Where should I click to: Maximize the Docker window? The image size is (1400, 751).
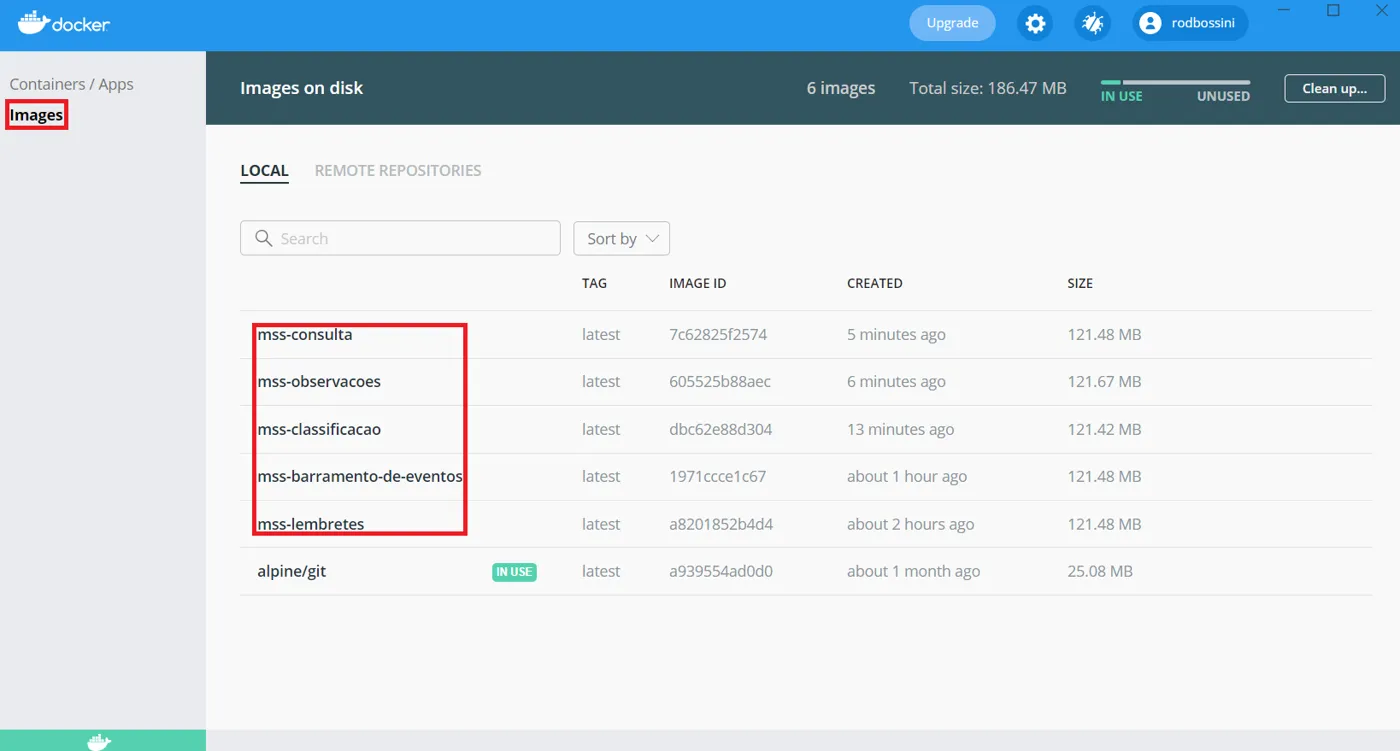pos(1333,10)
